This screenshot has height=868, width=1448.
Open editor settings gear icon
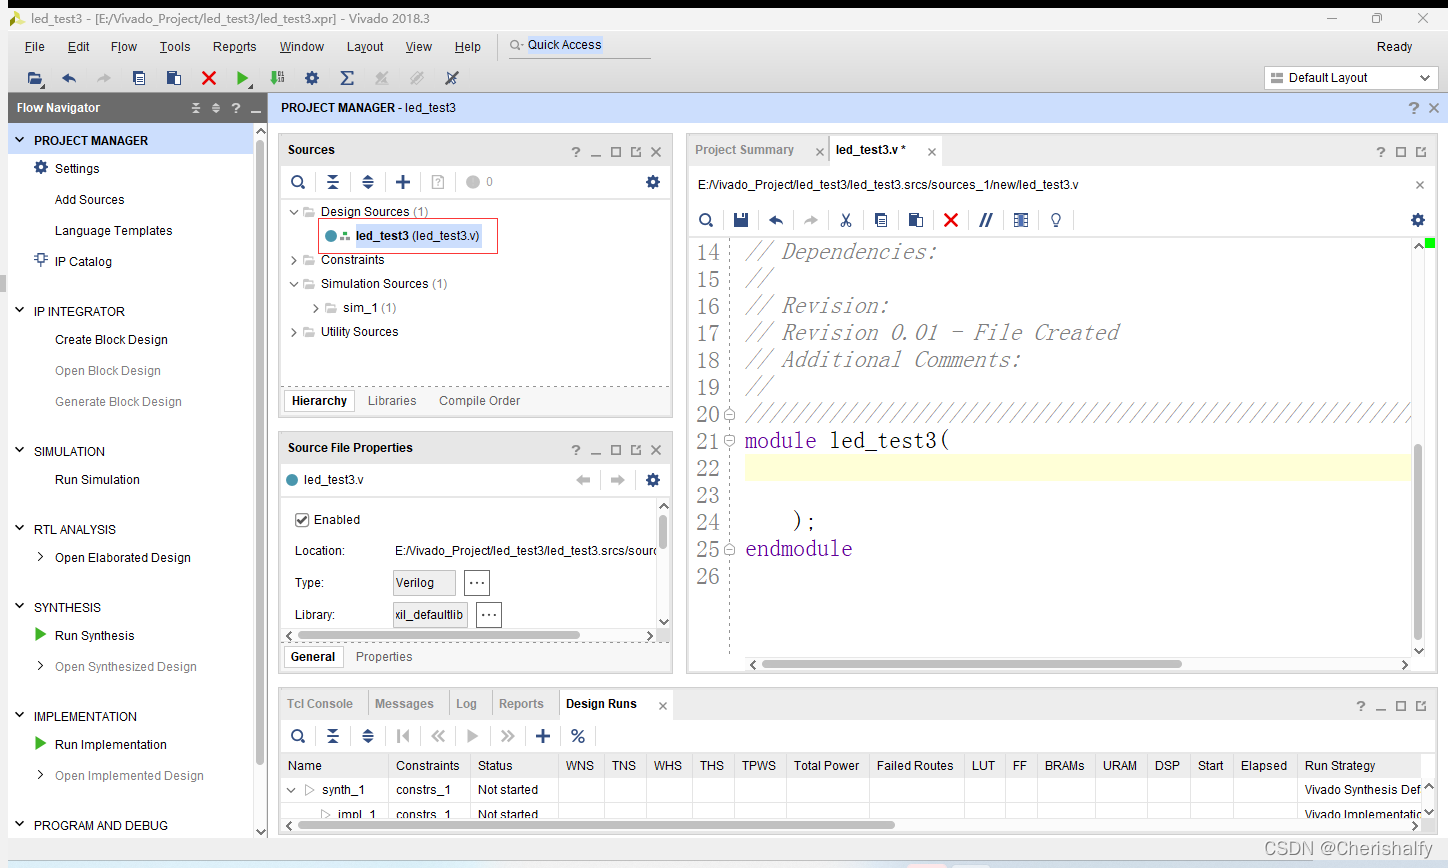point(1418,220)
